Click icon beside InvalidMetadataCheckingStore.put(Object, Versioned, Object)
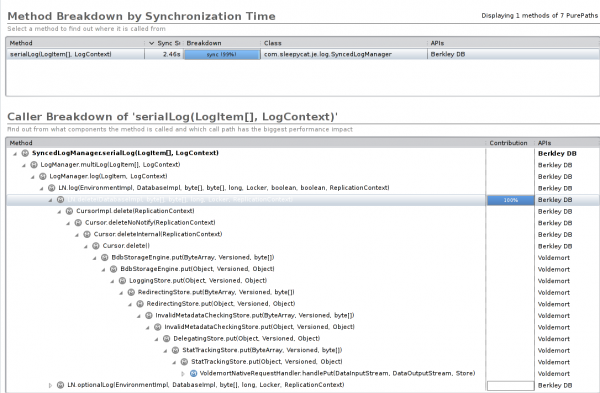Image resolution: width=600 pixels, height=393 pixels. [x=157, y=327]
